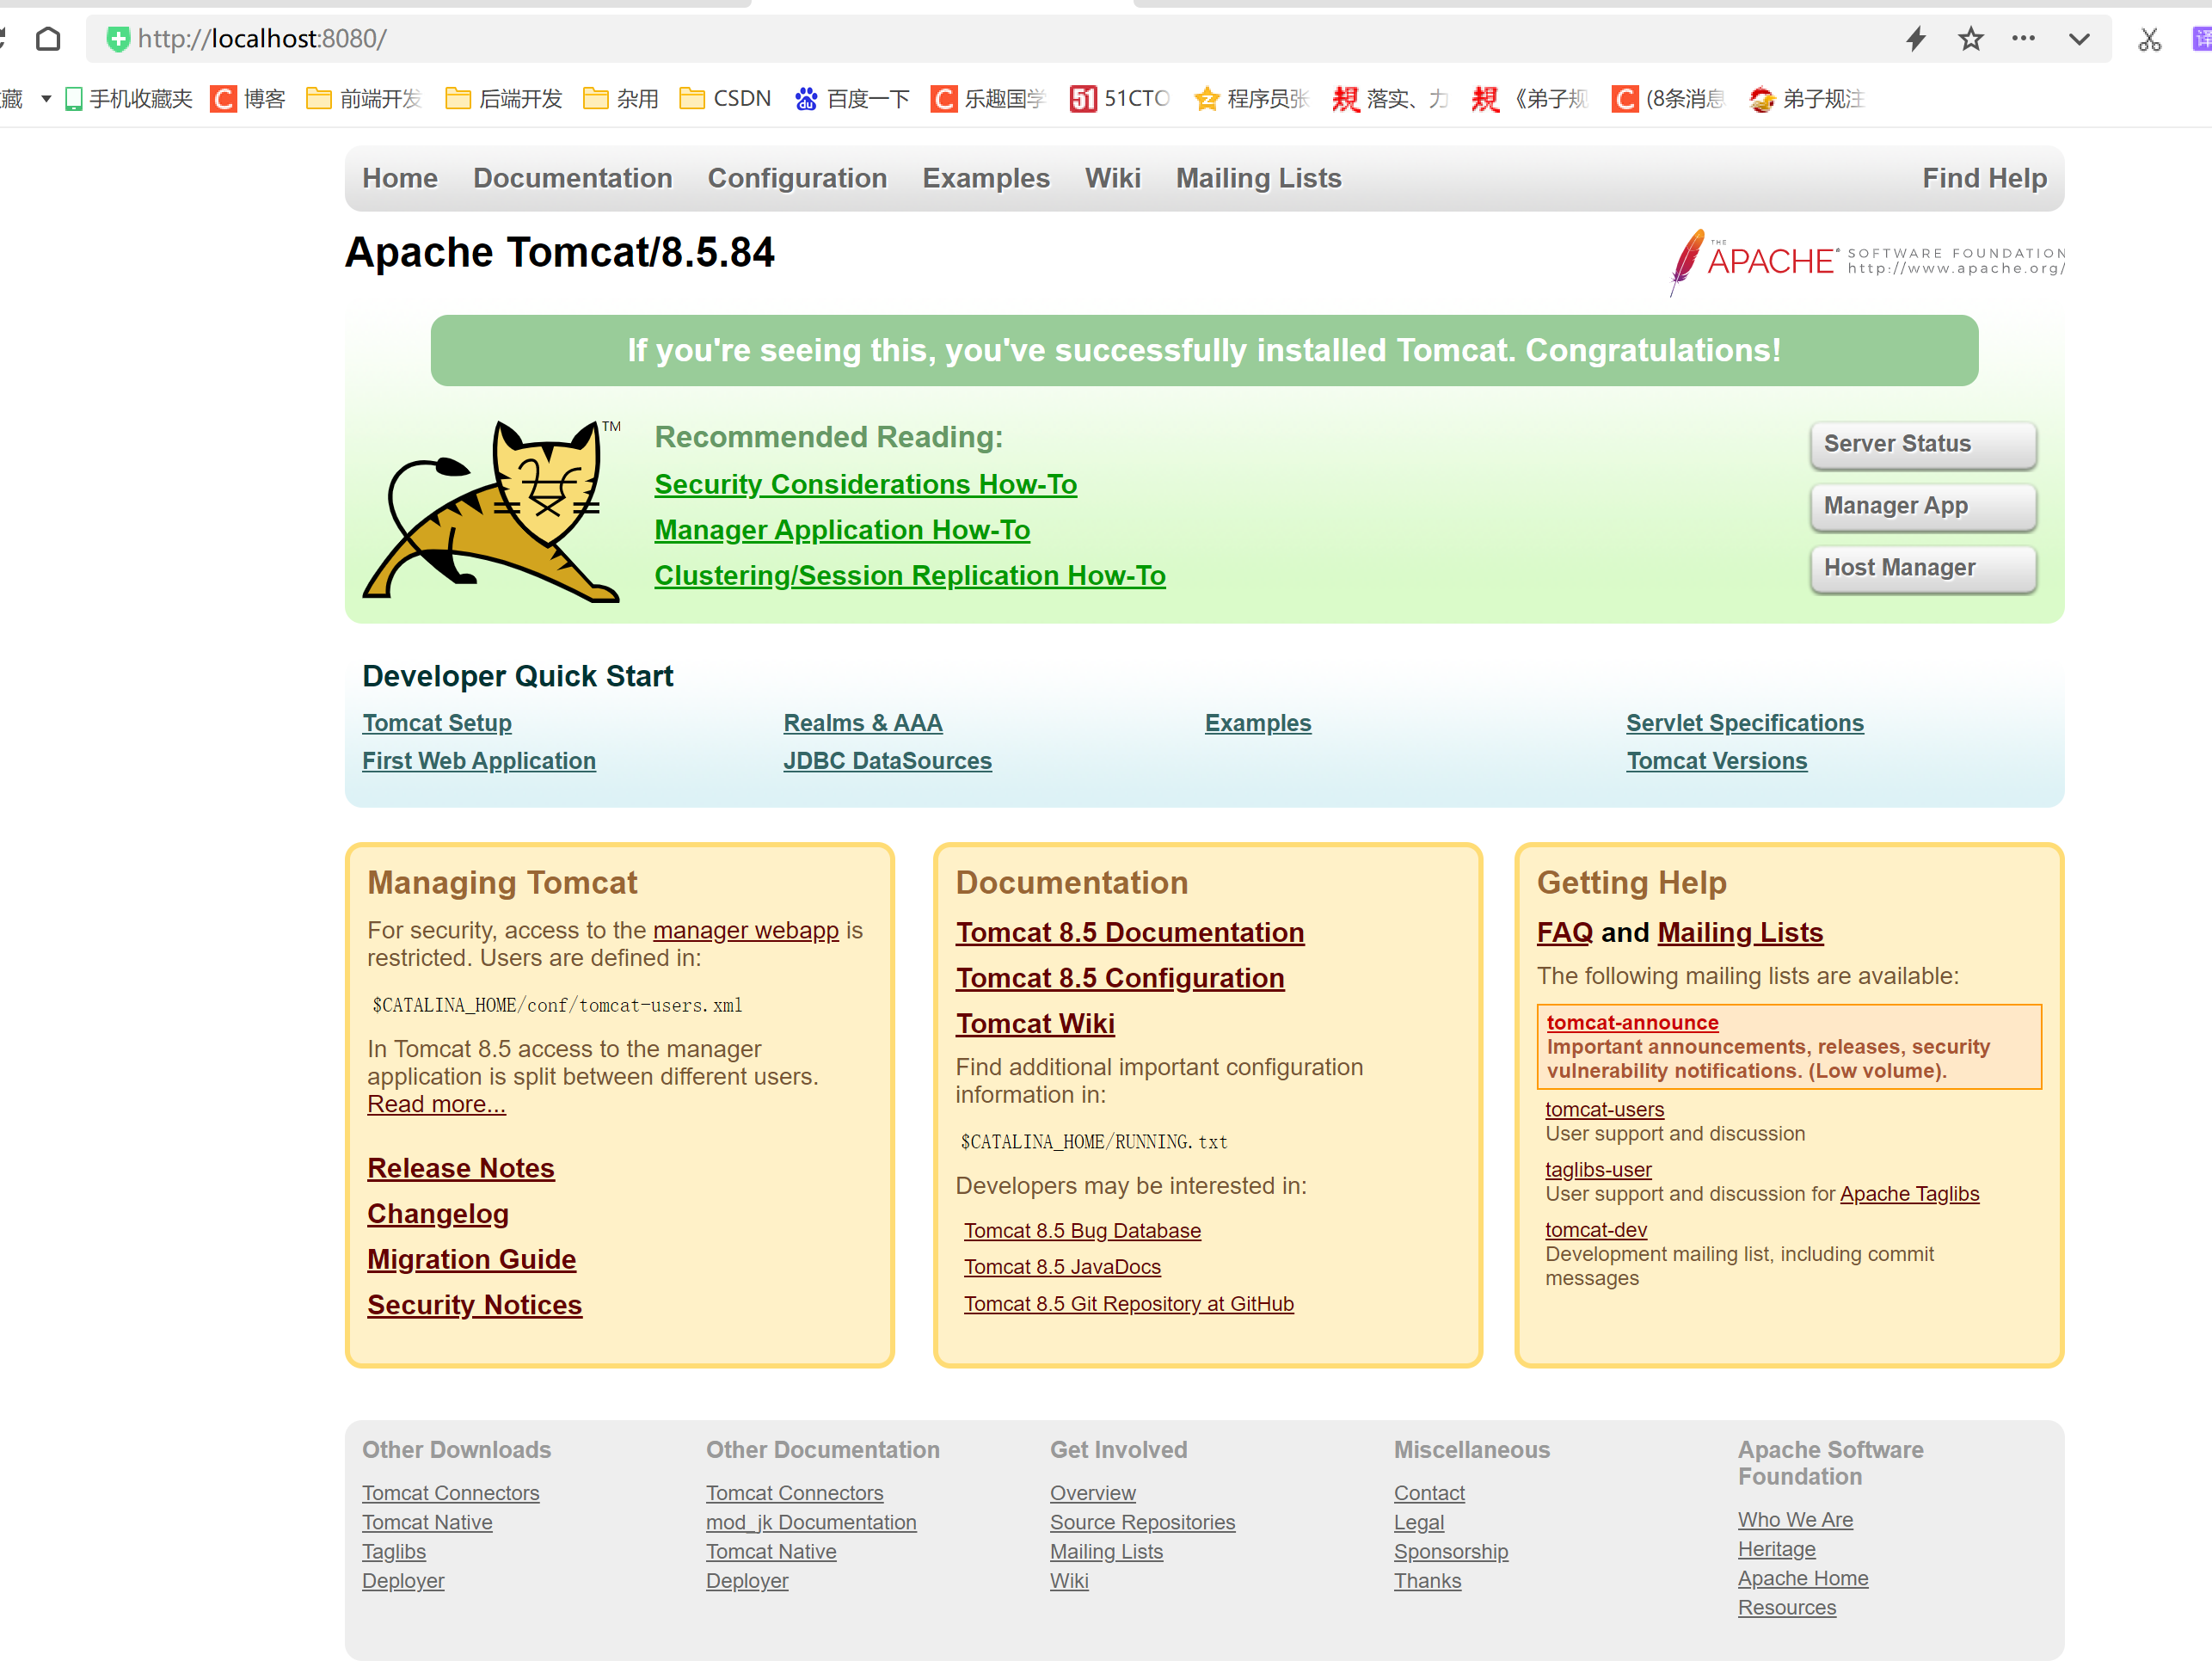Image resolution: width=2212 pixels, height=1667 pixels.
Task: Open the Tomcat Wiki link
Action: coord(1035,1024)
